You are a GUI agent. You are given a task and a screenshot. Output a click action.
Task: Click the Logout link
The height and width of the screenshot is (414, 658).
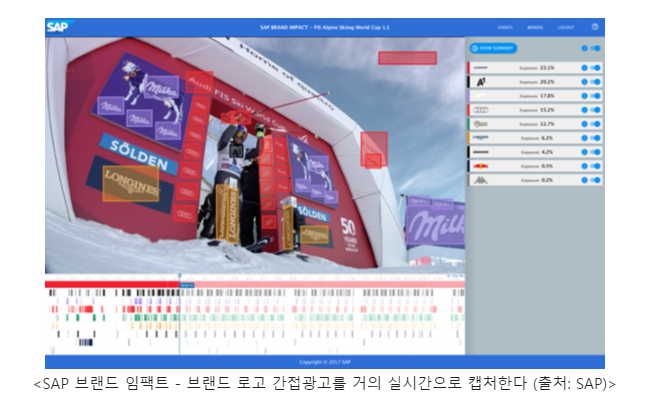point(566,28)
